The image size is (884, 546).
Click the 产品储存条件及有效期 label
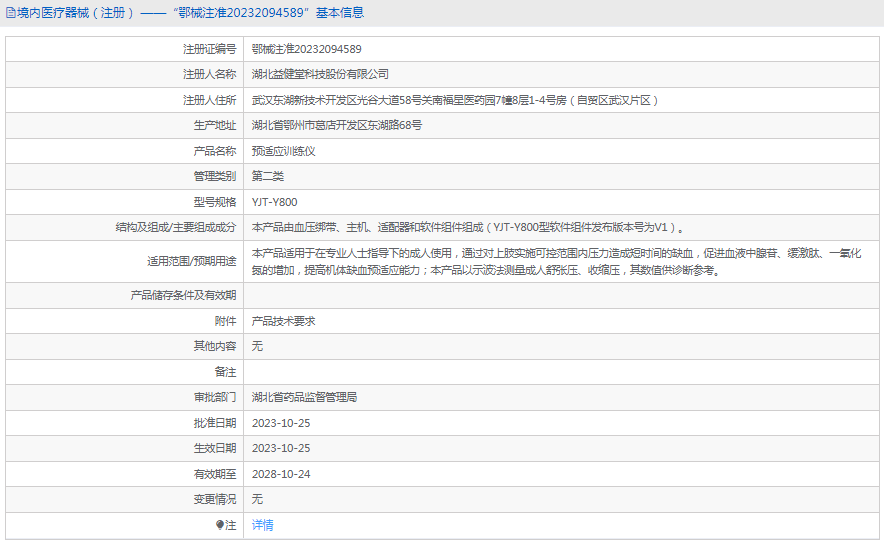click(183, 295)
